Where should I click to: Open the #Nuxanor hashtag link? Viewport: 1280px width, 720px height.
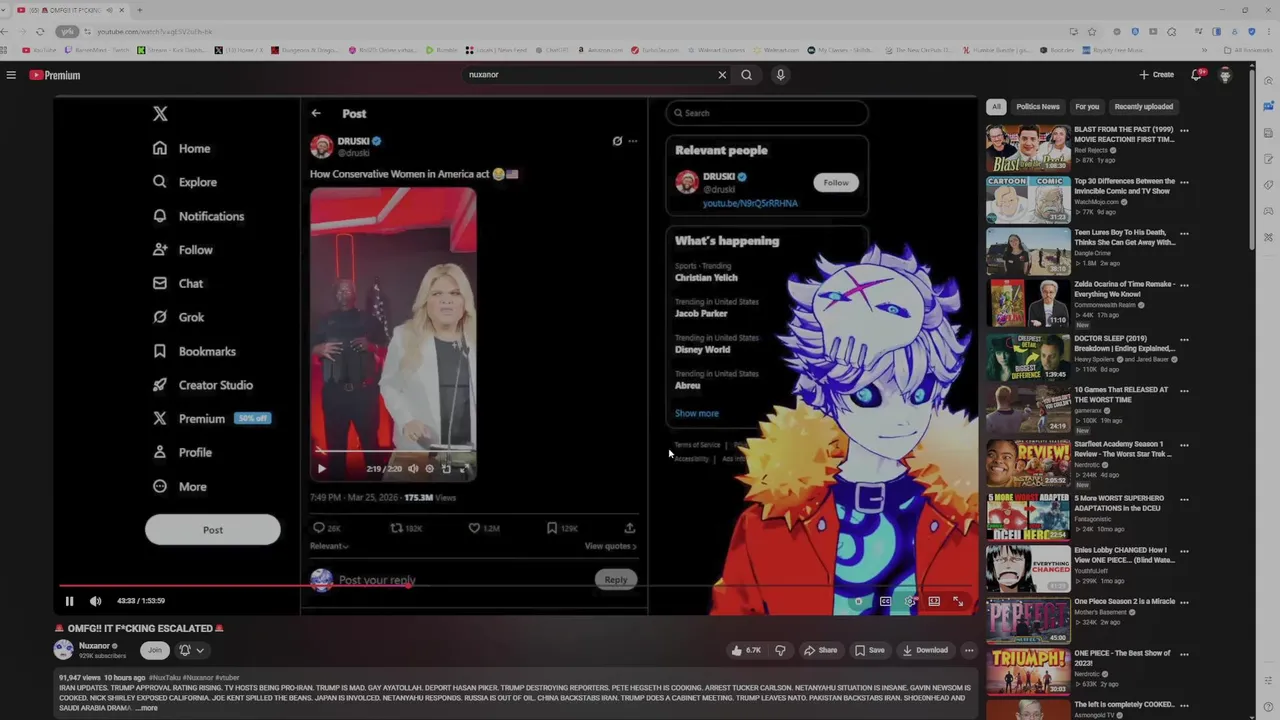coord(198,678)
